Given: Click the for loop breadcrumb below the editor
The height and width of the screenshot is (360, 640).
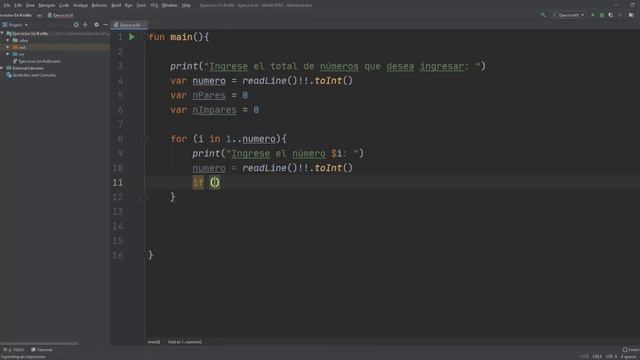Looking at the screenshot, I should click(185, 342).
